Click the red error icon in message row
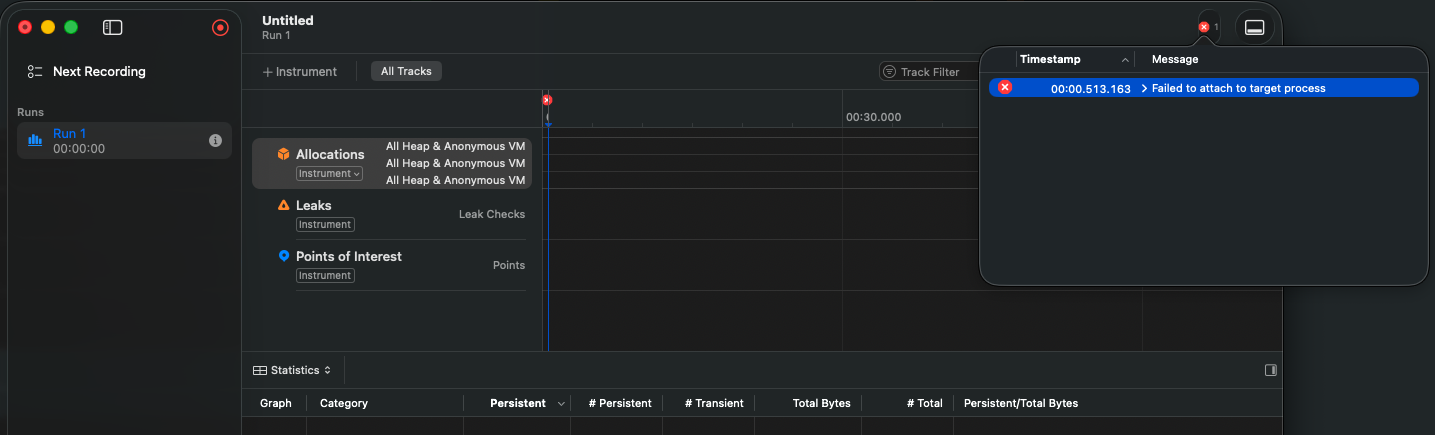 [1005, 88]
